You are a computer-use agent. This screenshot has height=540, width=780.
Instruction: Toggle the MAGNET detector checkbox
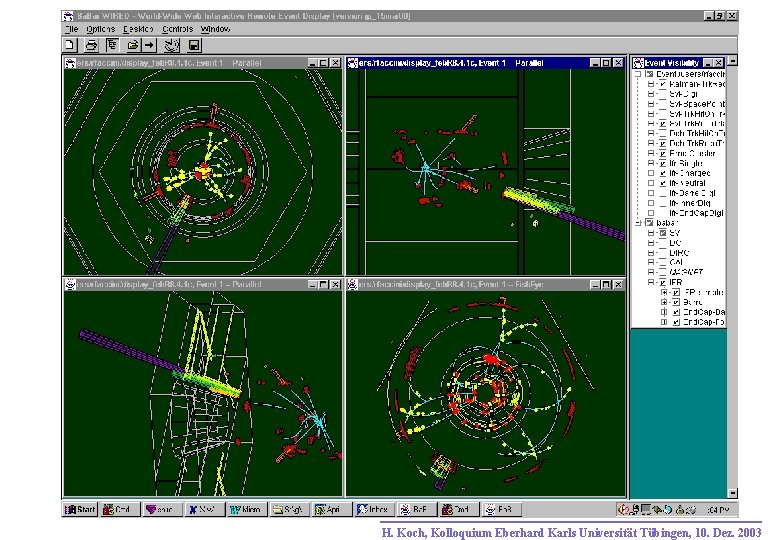pos(662,272)
